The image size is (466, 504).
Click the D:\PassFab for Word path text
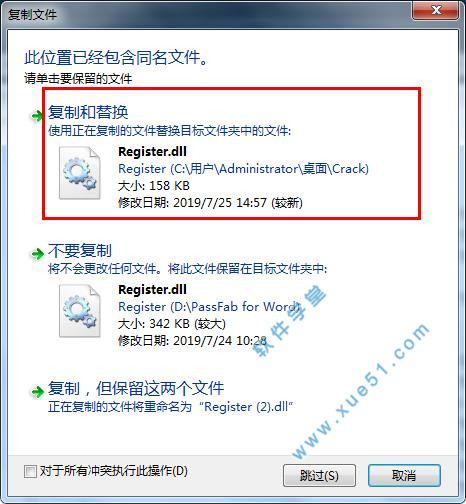click(209, 307)
